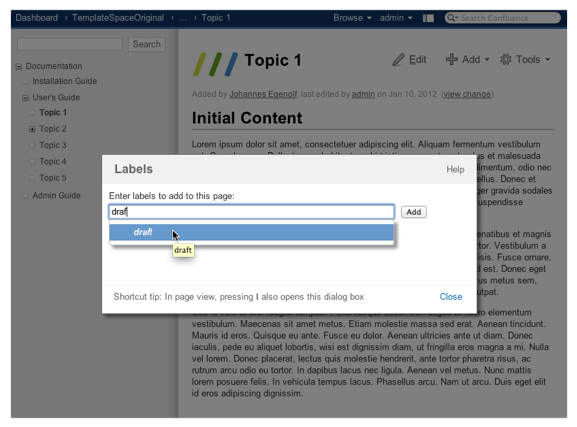This screenshot has height=427, width=577.
Task: Click the plus Add icon
Action: coord(452,59)
